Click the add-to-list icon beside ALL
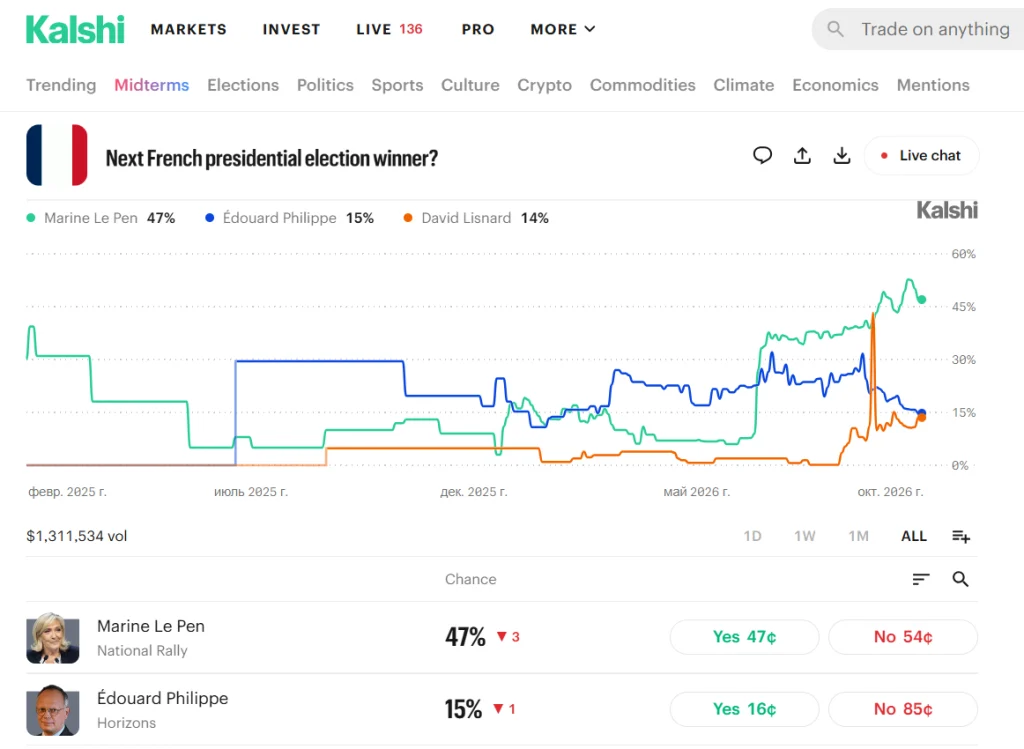The image size is (1024, 749). coord(961,536)
